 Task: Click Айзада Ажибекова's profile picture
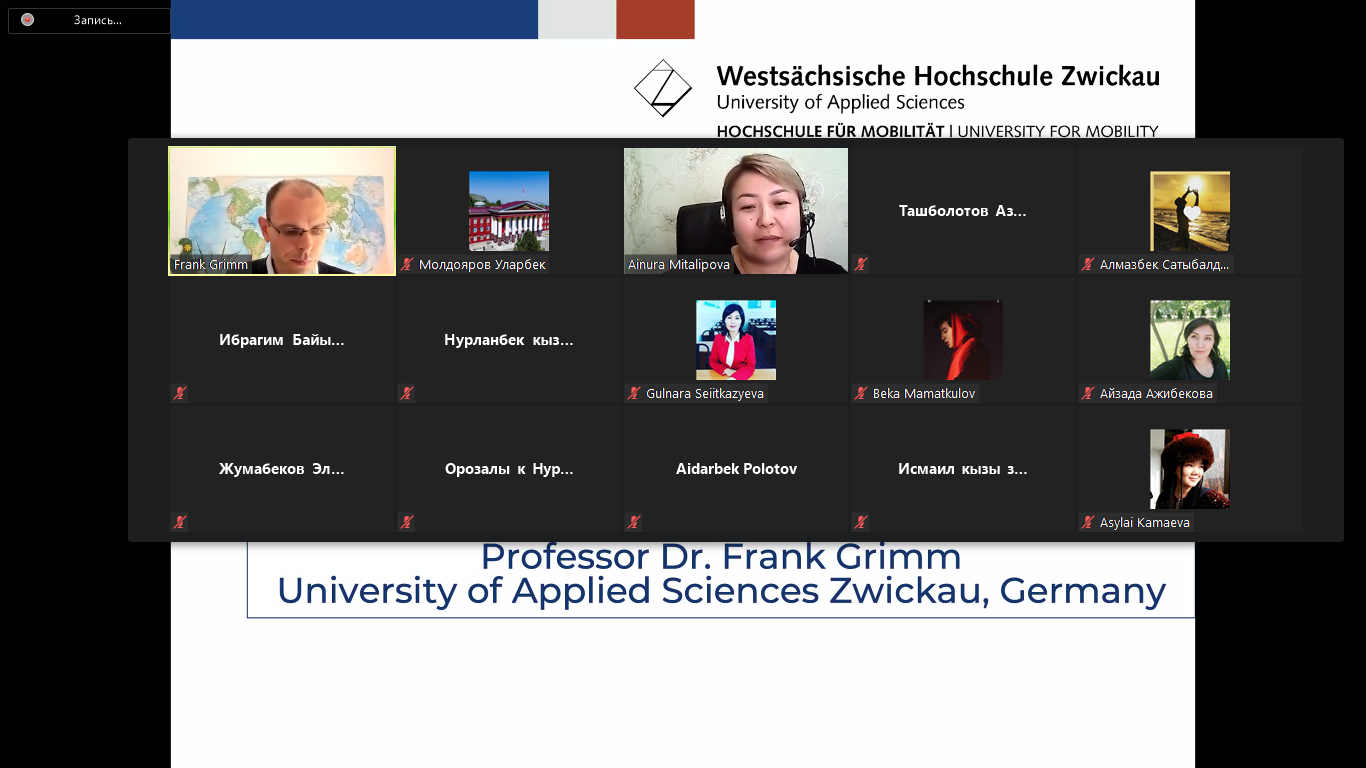coord(1190,340)
